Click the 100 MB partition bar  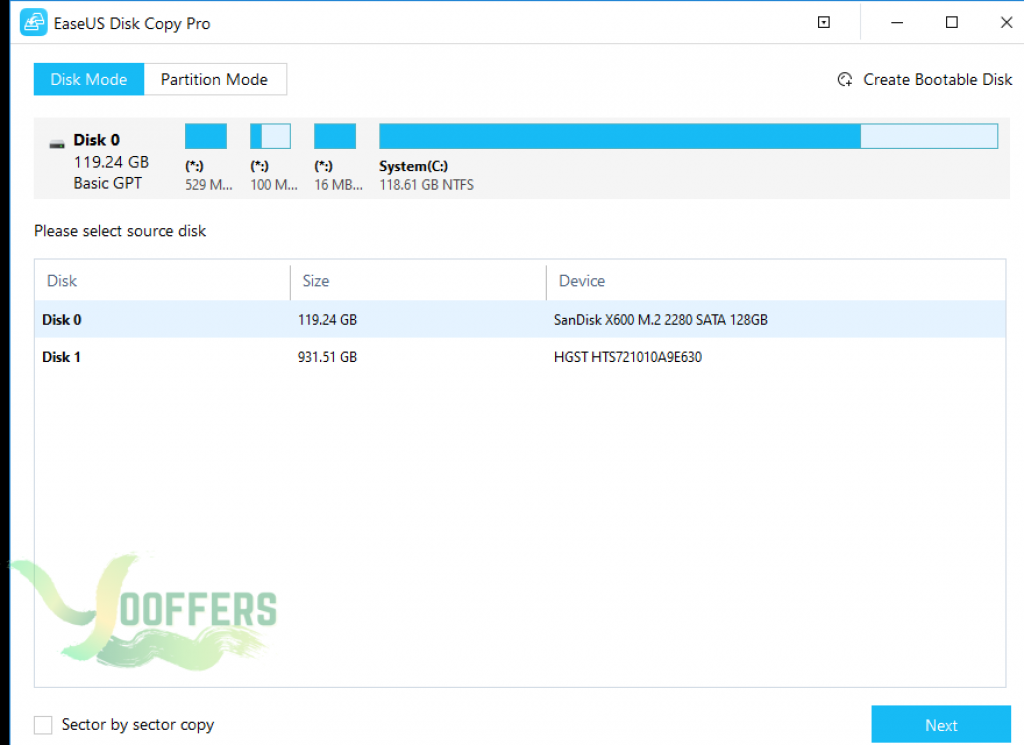tap(270, 136)
